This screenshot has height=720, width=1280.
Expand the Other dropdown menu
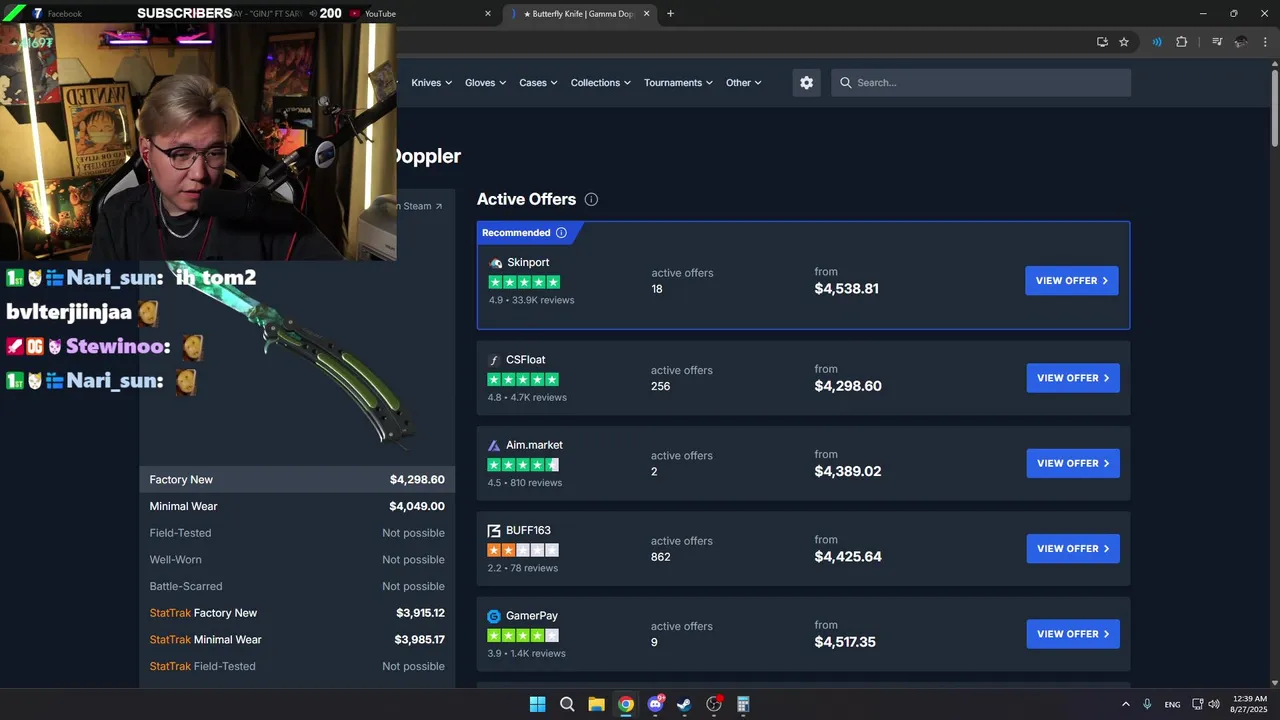(x=744, y=83)
